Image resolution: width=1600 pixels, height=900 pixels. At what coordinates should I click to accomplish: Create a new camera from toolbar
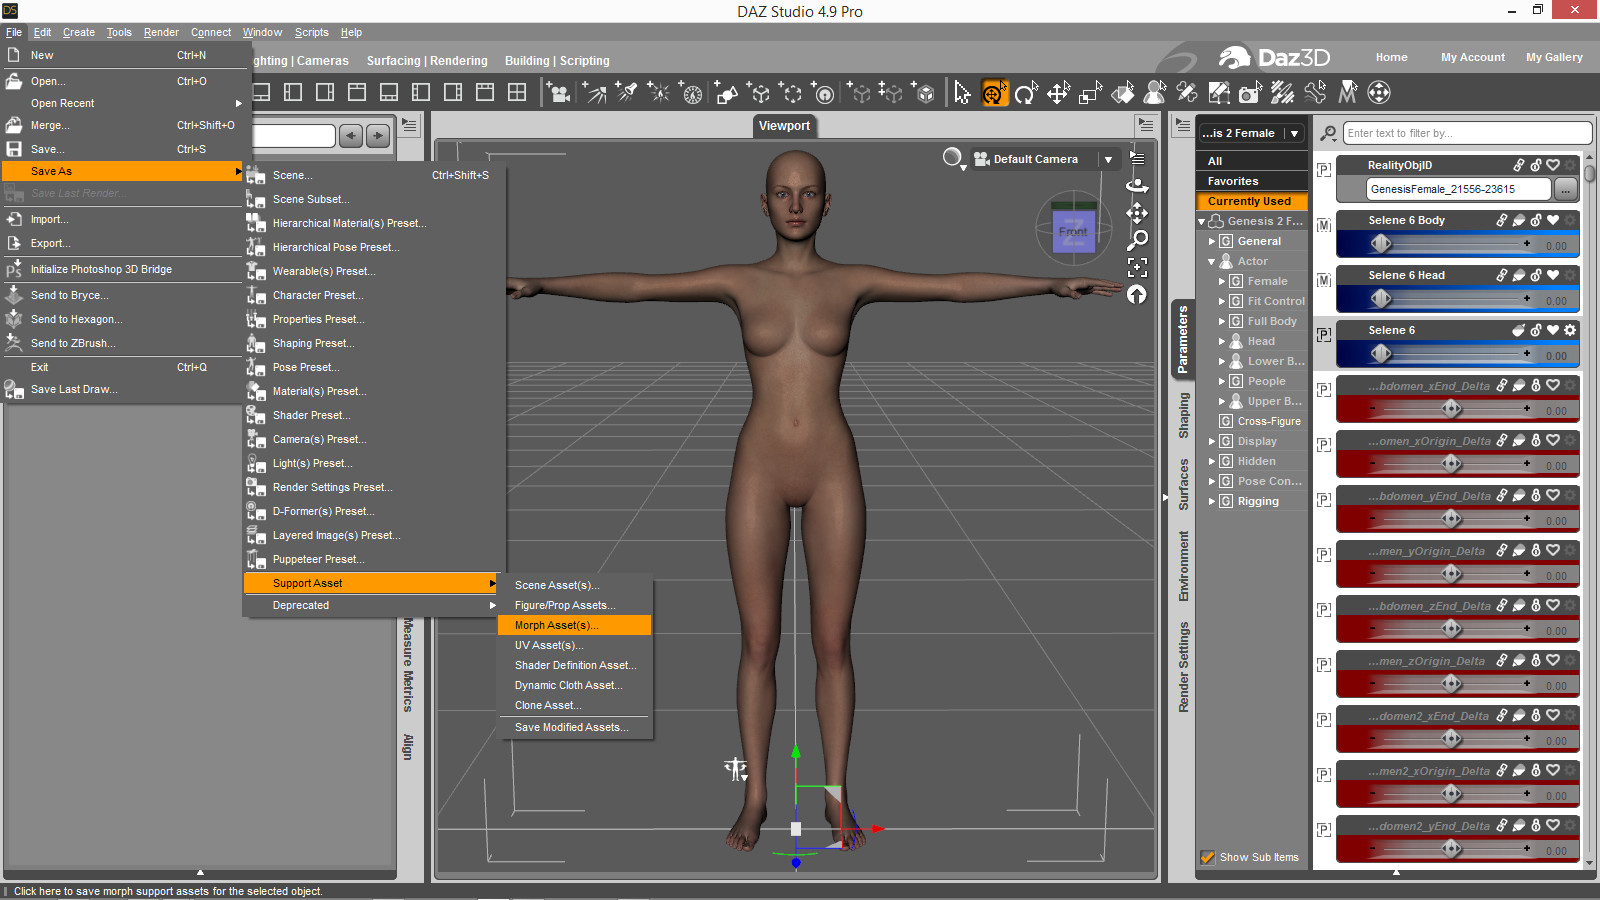tap(558, 93)
